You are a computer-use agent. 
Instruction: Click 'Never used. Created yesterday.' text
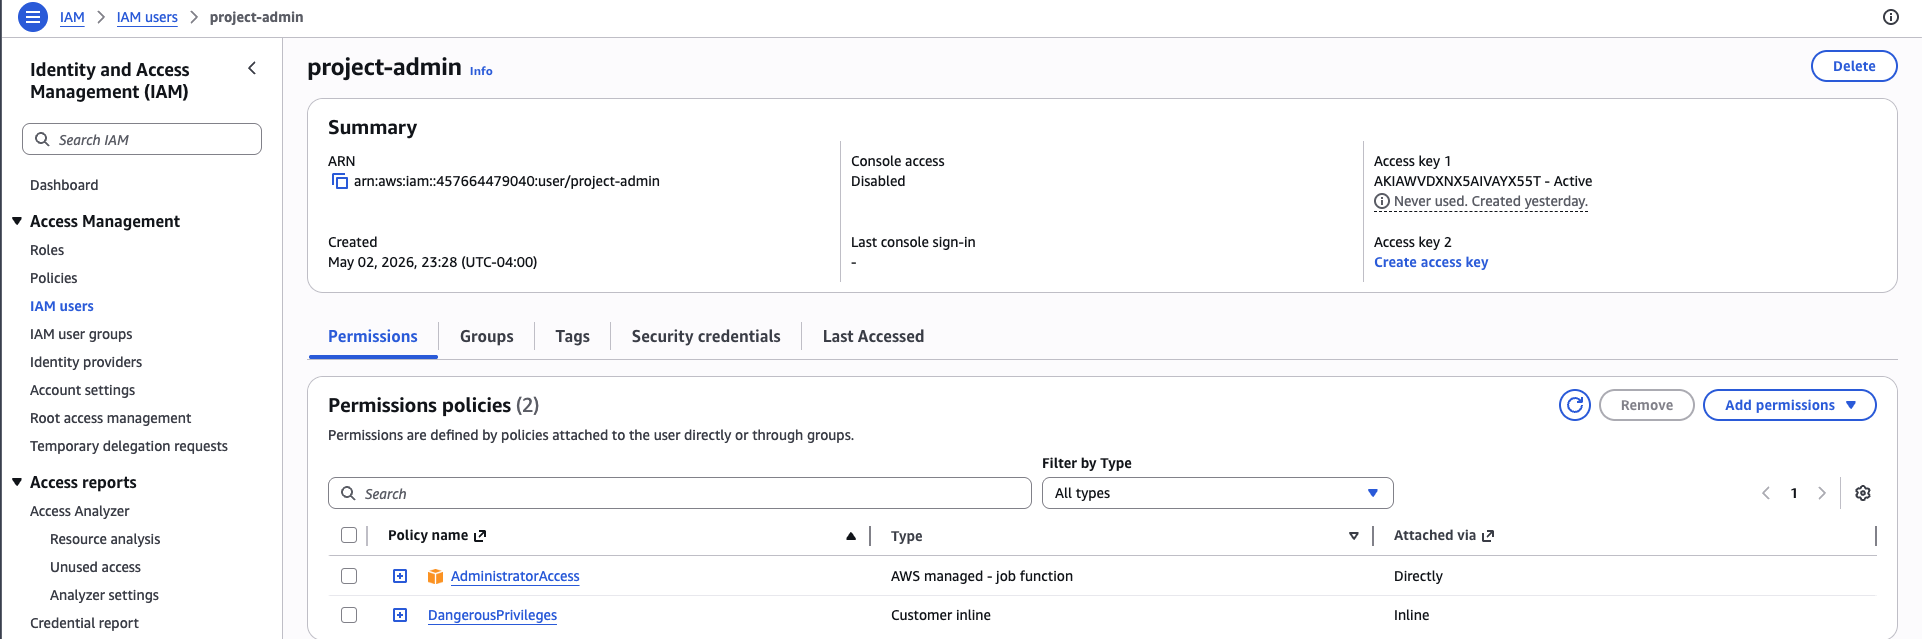[1491, 201]
